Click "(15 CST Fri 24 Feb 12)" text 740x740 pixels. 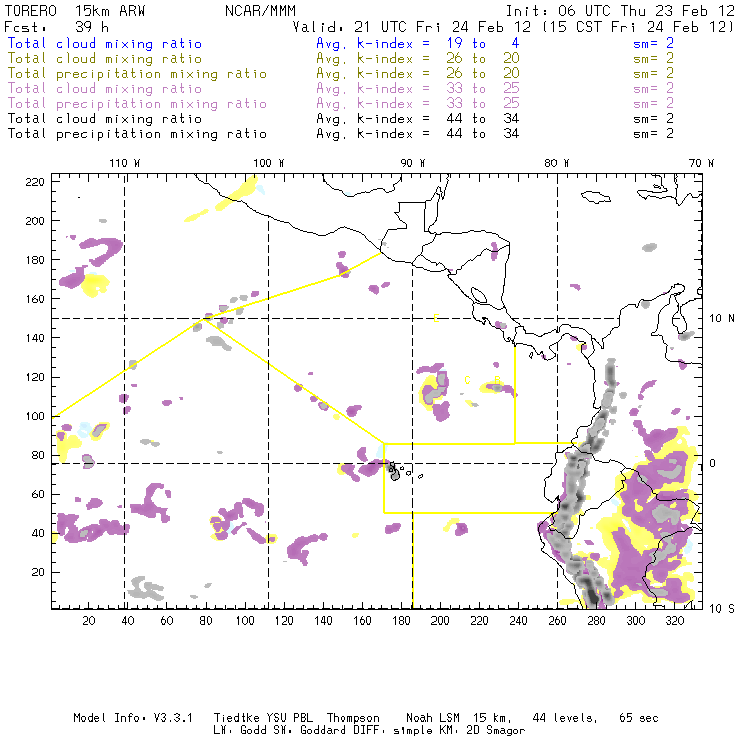(x=639, y=27)
